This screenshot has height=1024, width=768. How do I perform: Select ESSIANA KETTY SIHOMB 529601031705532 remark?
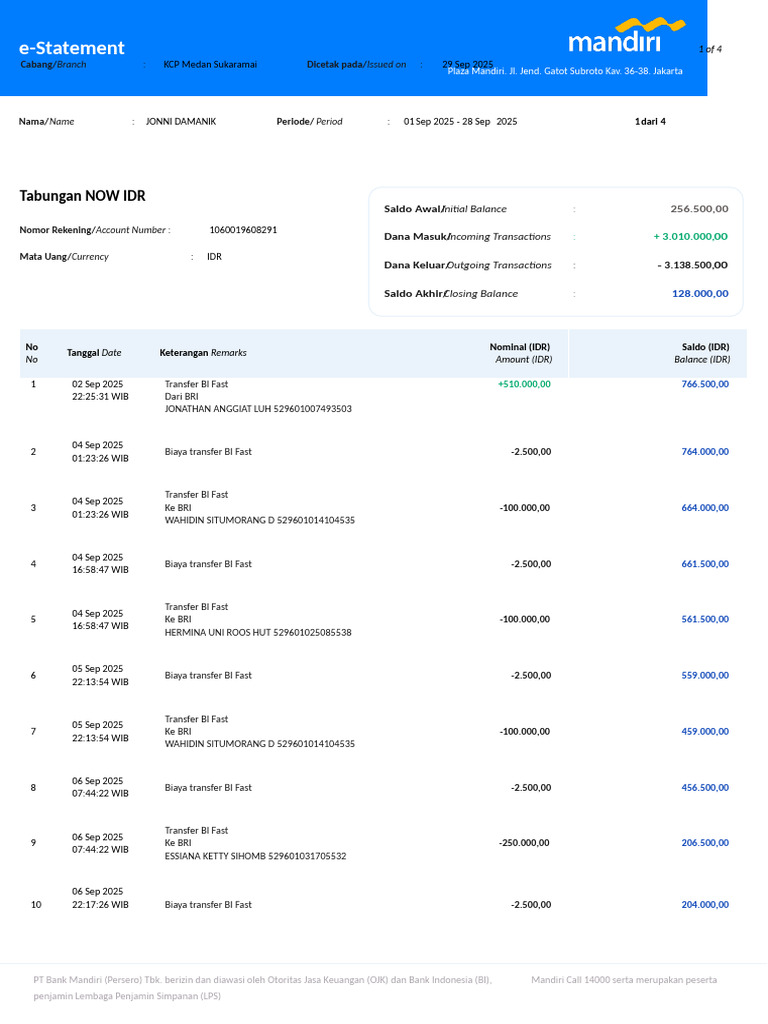tap(255, 856)
